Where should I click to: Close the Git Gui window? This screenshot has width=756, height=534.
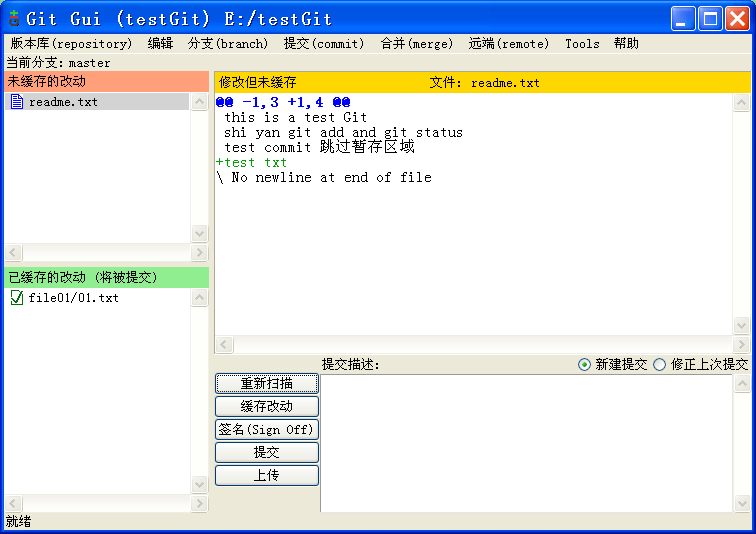point(738,18)
